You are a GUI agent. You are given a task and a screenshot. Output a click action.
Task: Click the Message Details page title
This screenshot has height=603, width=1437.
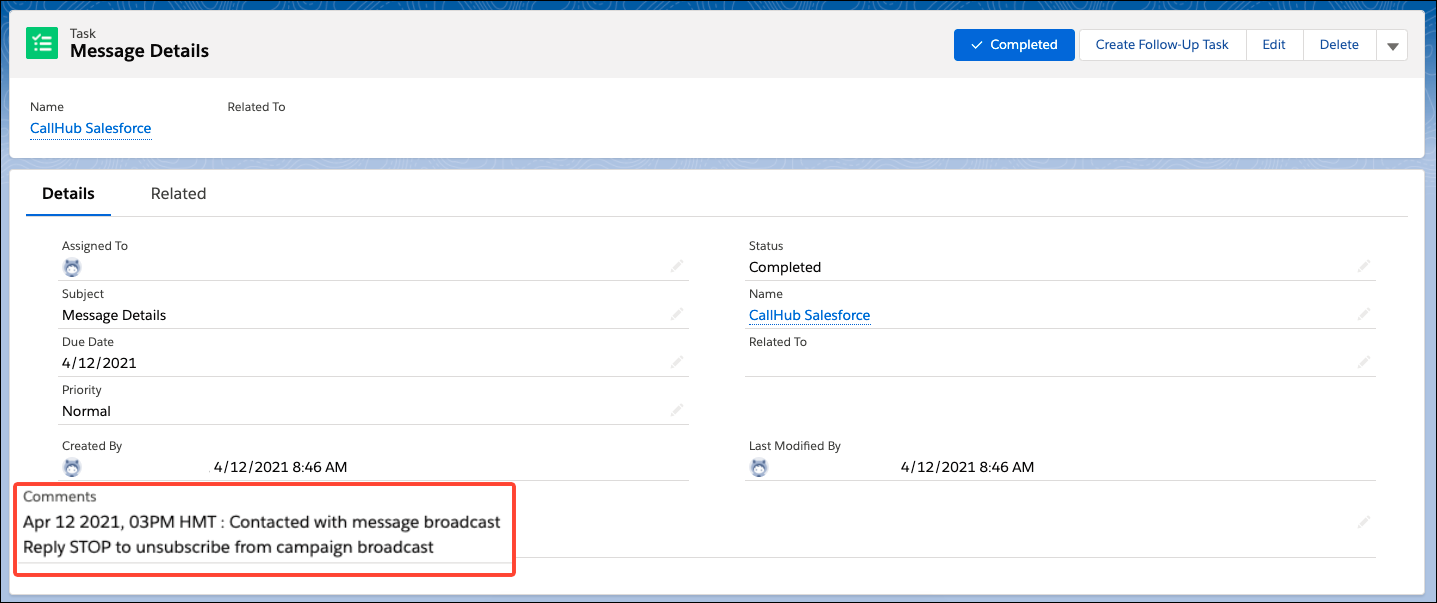coord(139,51)
